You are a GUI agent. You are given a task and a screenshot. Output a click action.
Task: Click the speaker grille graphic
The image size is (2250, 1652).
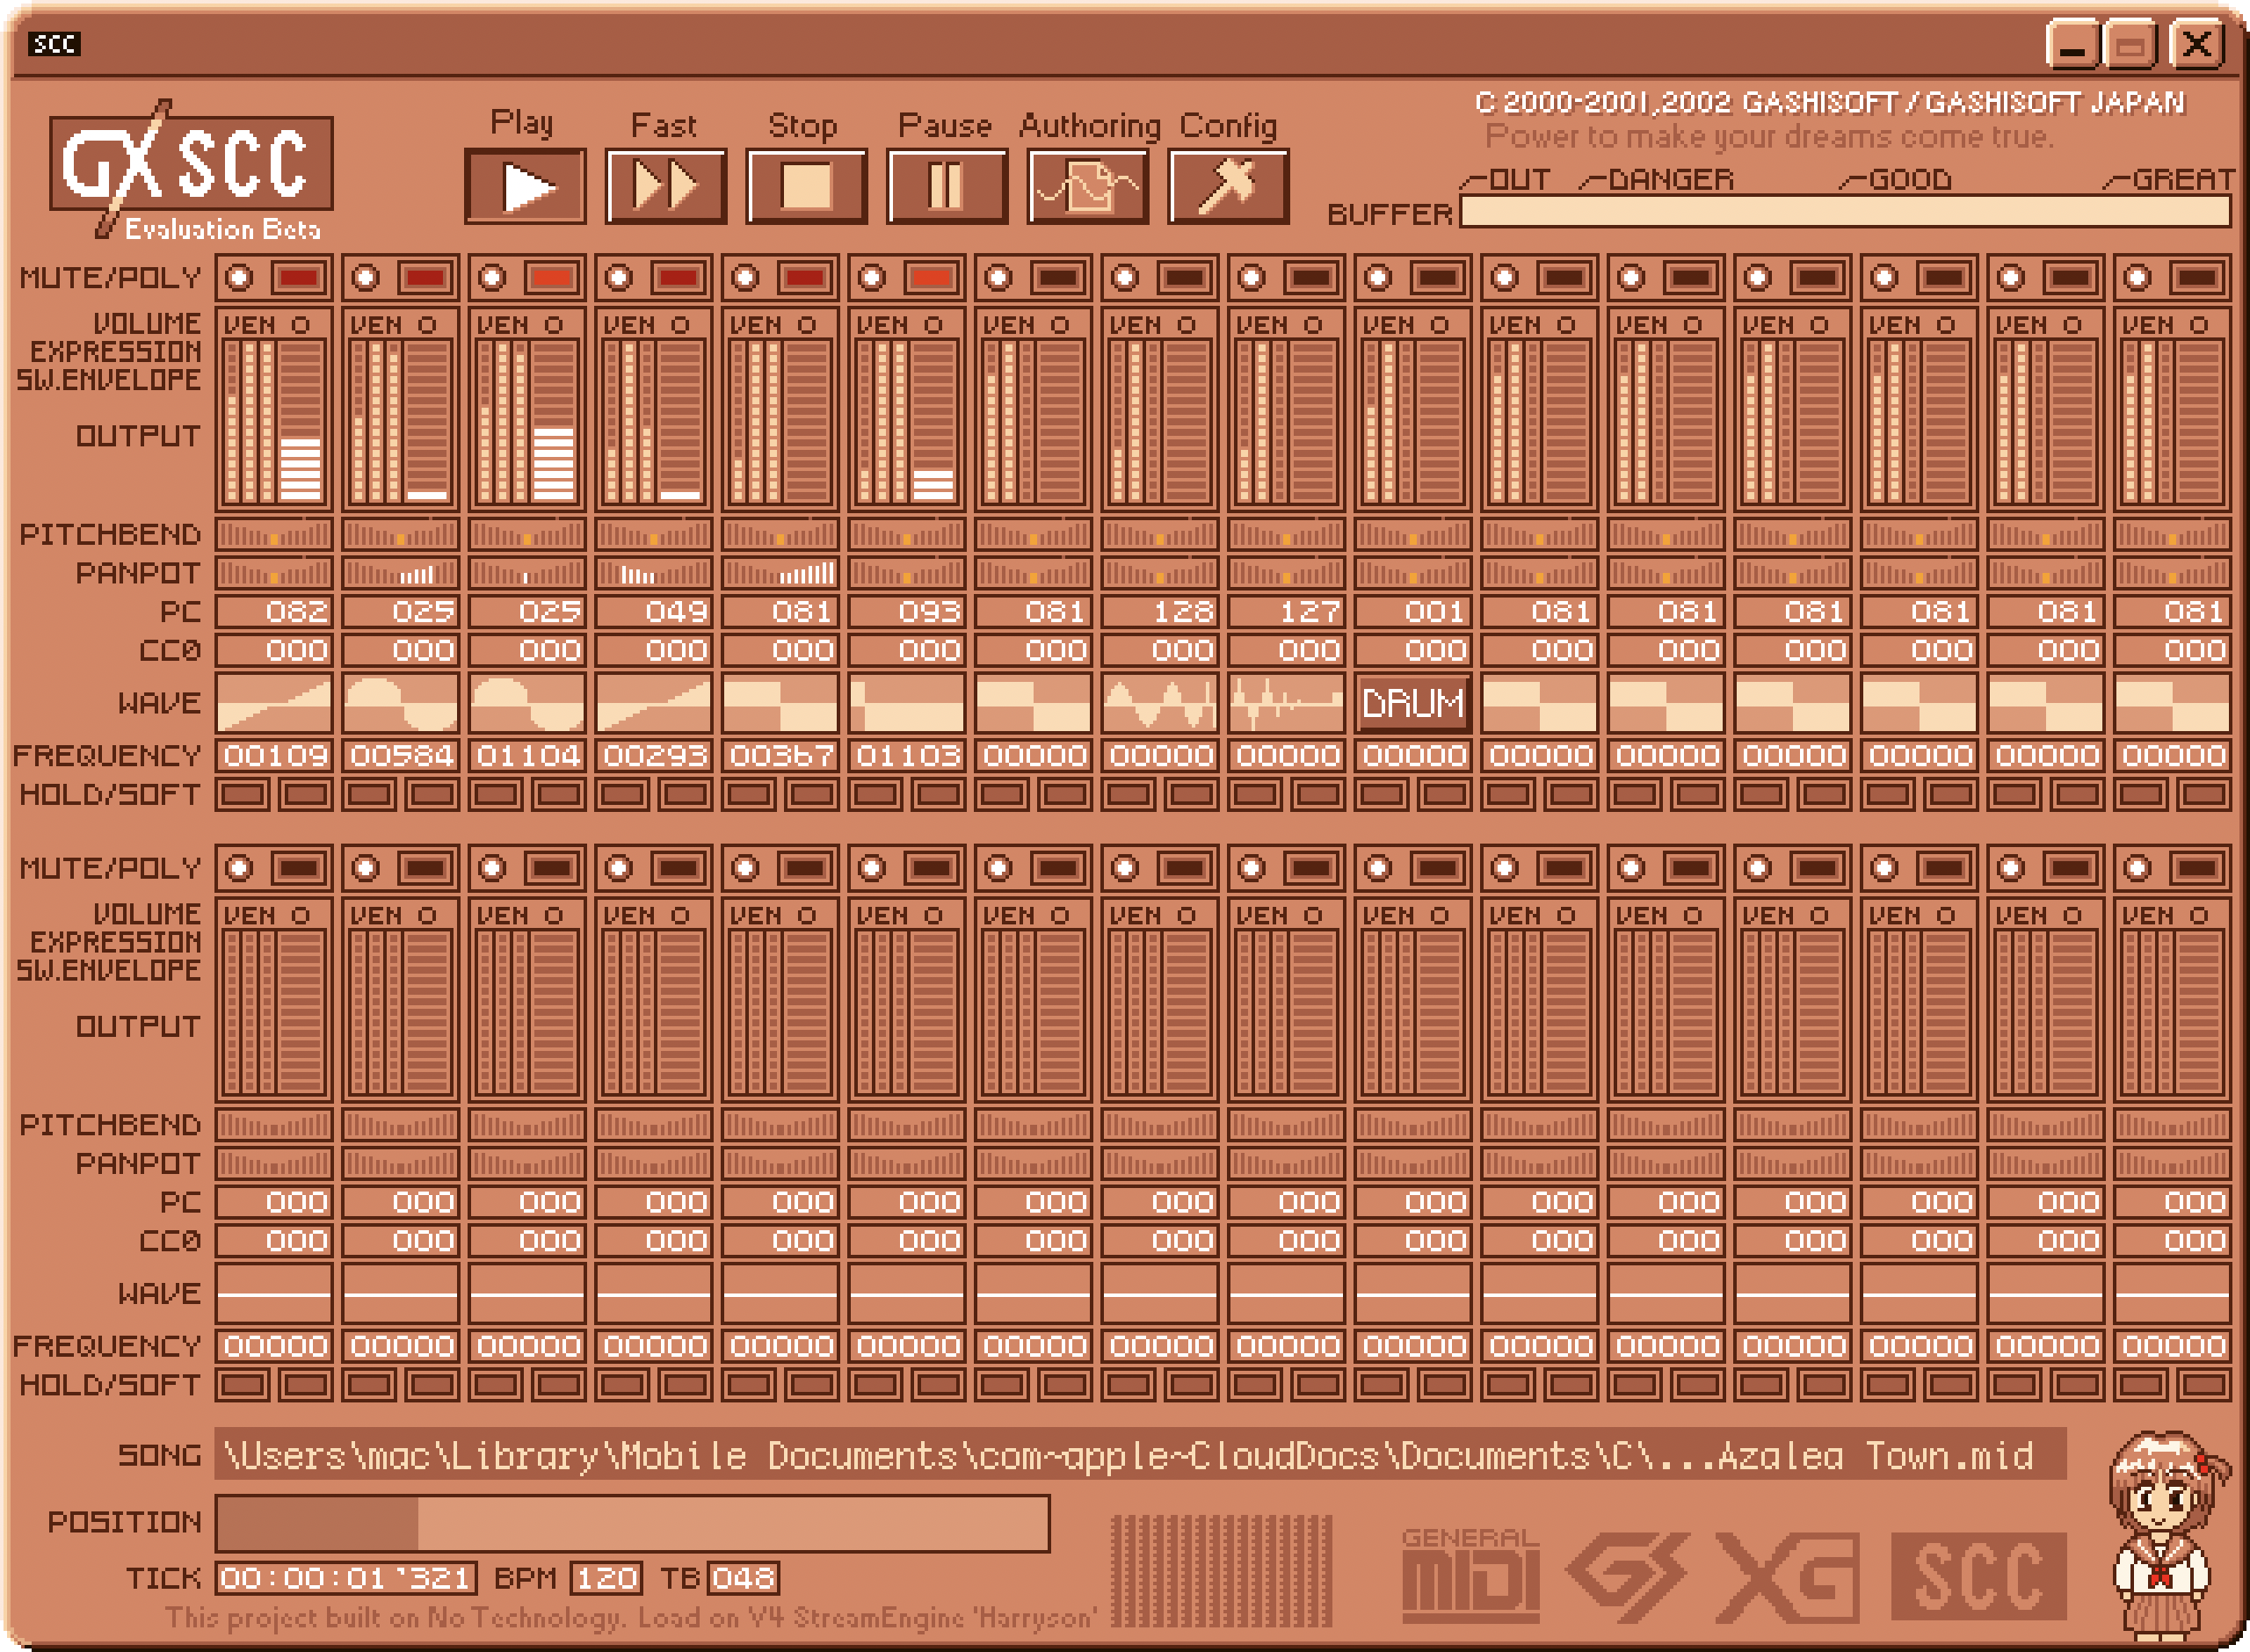click(1222, 1570)
